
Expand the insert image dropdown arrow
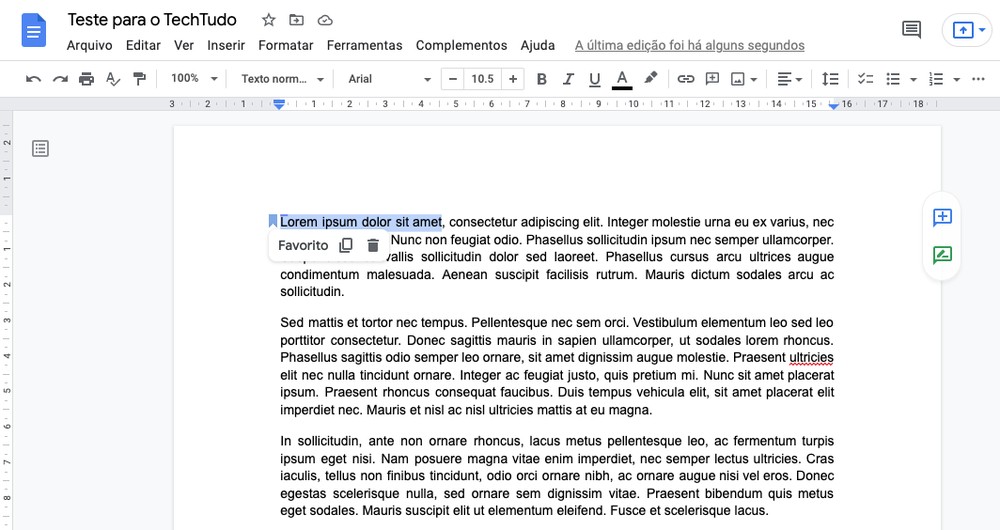pyautogui.click(x=754, y=80)
